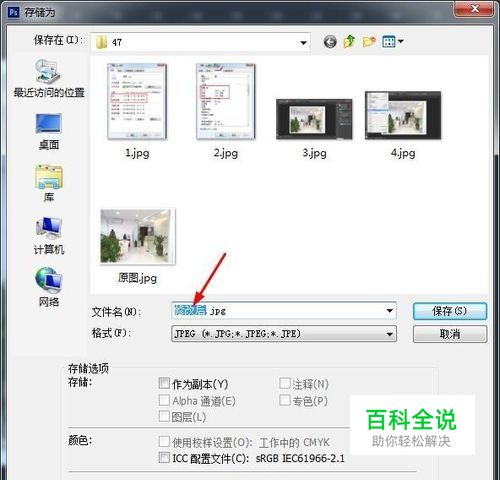Toggle the 注释(N) checkbox
500x480 pixels.
pyautogui.click(x=284, y=383)
